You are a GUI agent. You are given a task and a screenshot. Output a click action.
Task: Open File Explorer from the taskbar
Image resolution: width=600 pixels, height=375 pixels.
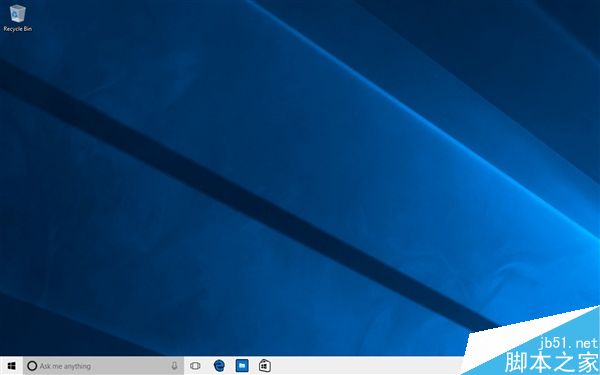[x=242, y=366]
